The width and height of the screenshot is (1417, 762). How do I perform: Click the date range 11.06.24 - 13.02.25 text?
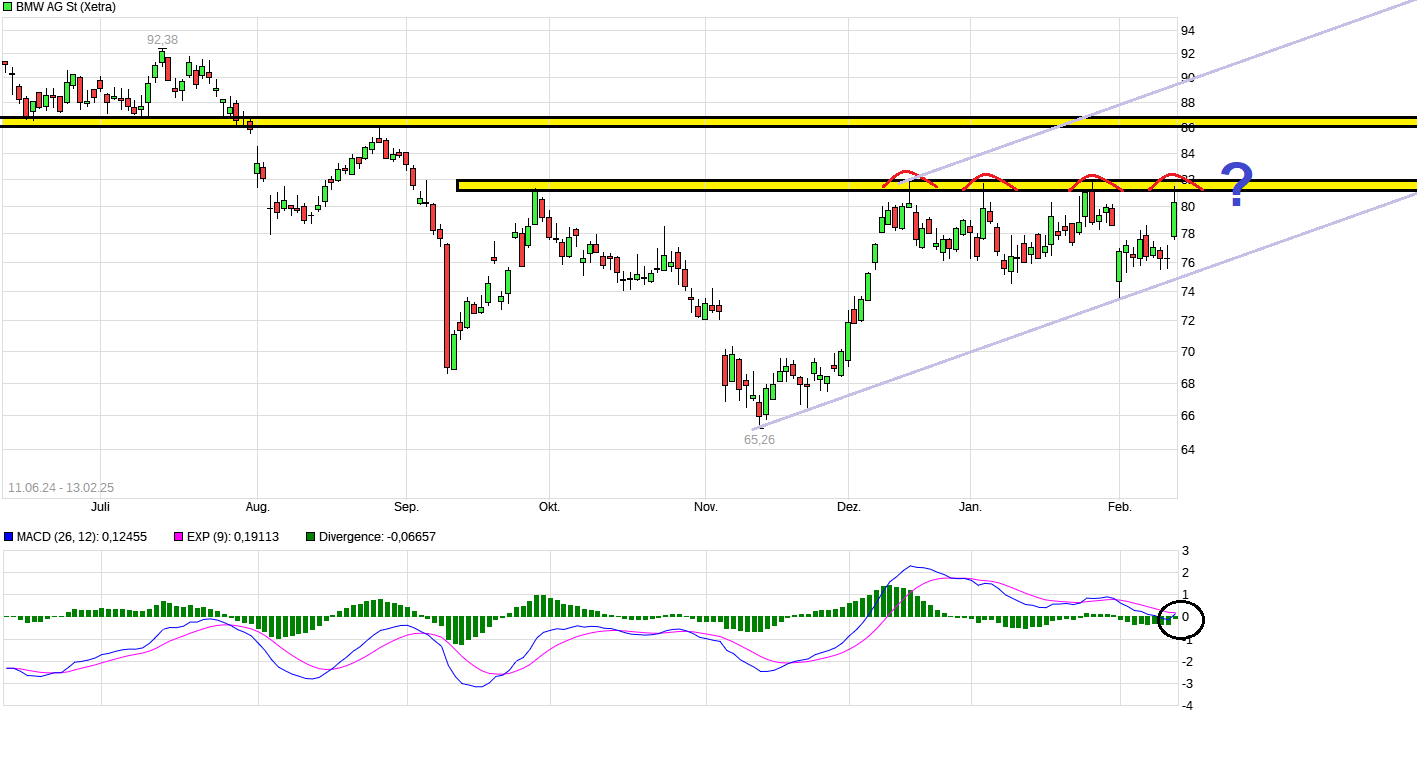click(x=61, y=488)
